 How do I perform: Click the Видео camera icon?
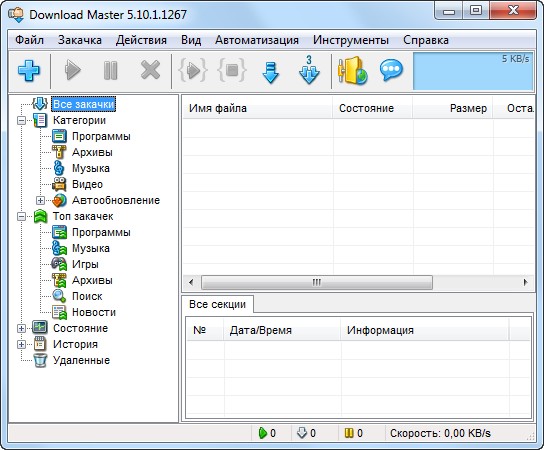coord(59,184)
